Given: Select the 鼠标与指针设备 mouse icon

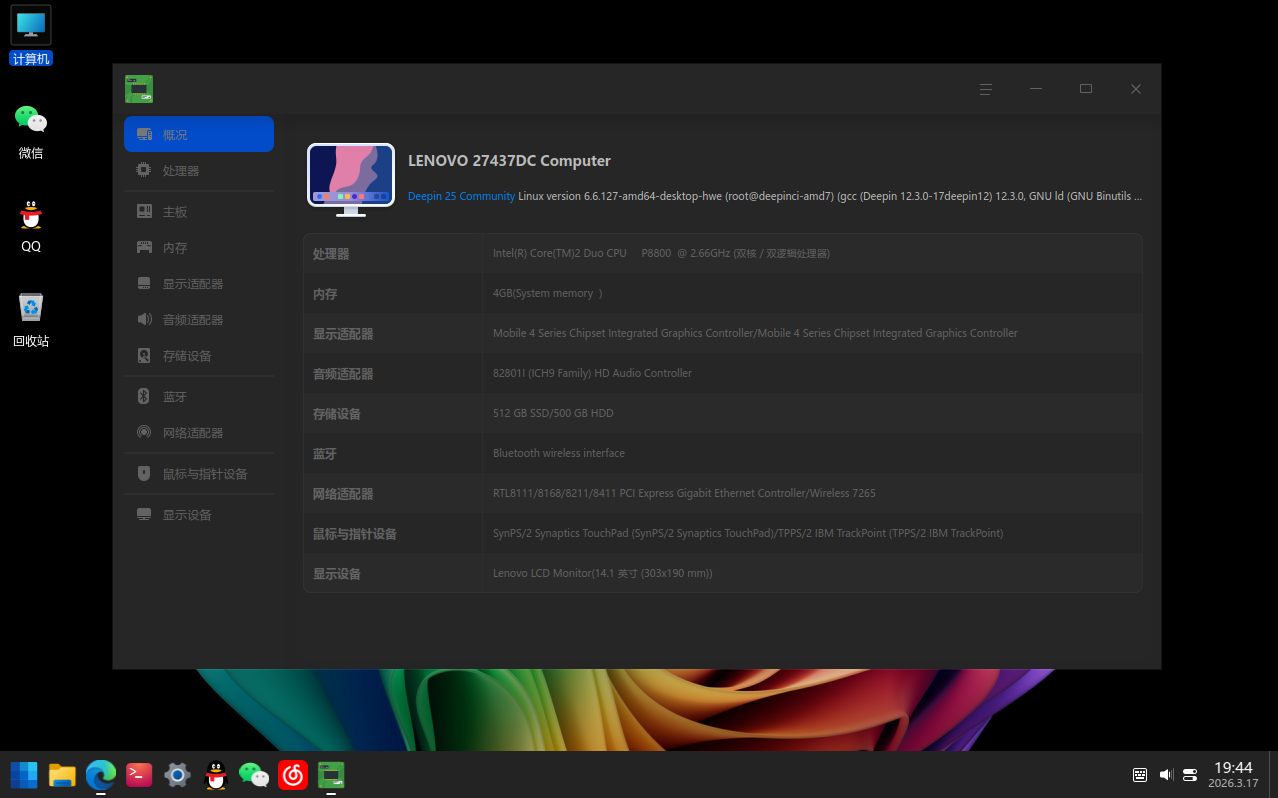Looking at the screenshot, I should point(144,474).
